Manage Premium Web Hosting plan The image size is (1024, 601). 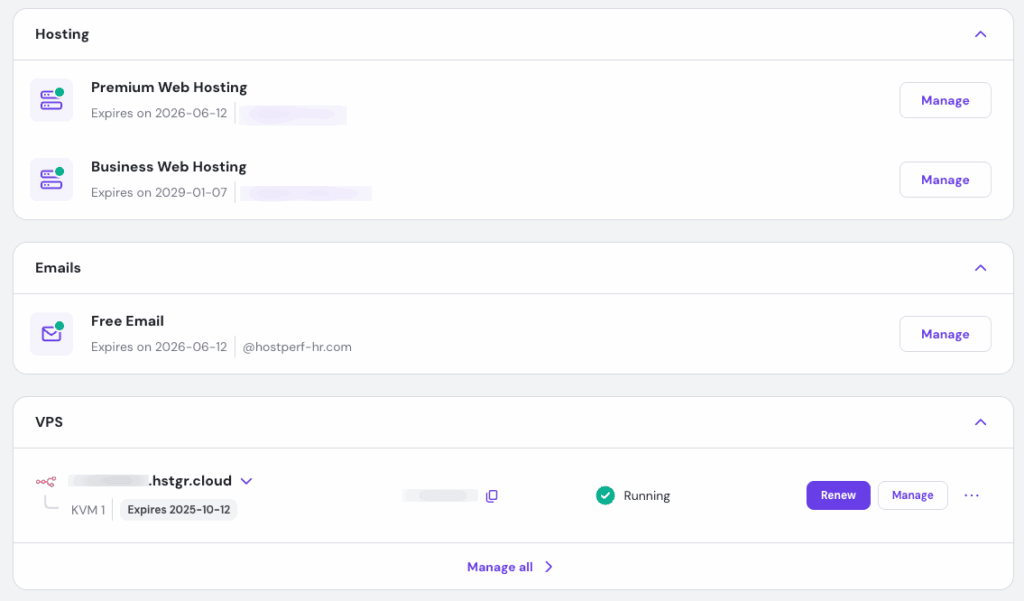(x=945, y=100)
